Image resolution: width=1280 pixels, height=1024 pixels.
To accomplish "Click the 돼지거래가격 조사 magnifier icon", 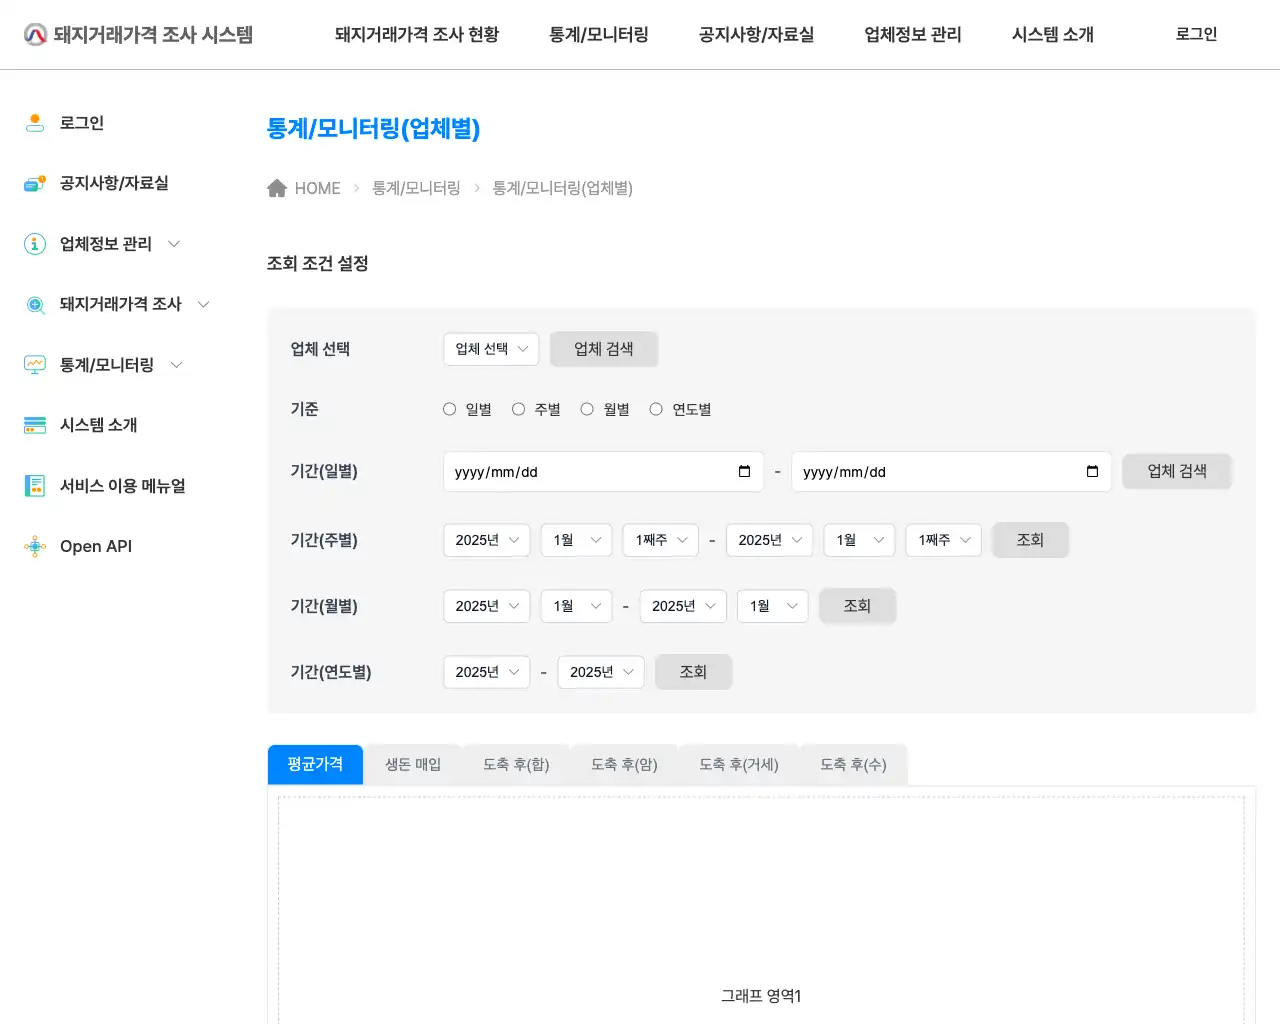I will click(35, 304).
